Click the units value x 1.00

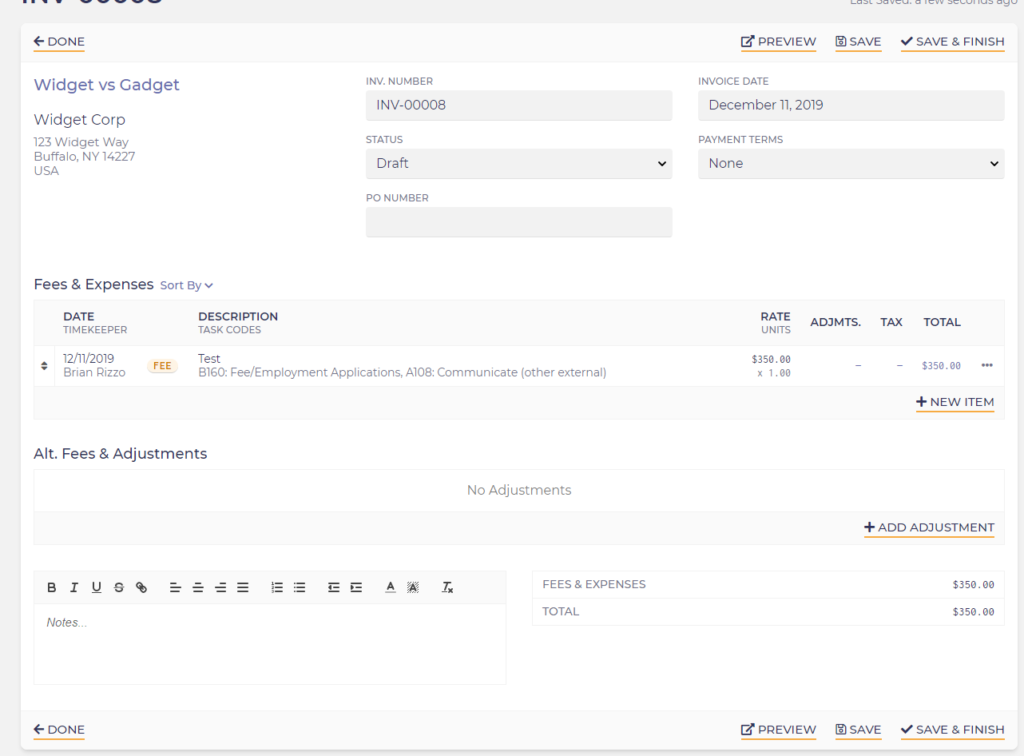[x=774, y=373]
